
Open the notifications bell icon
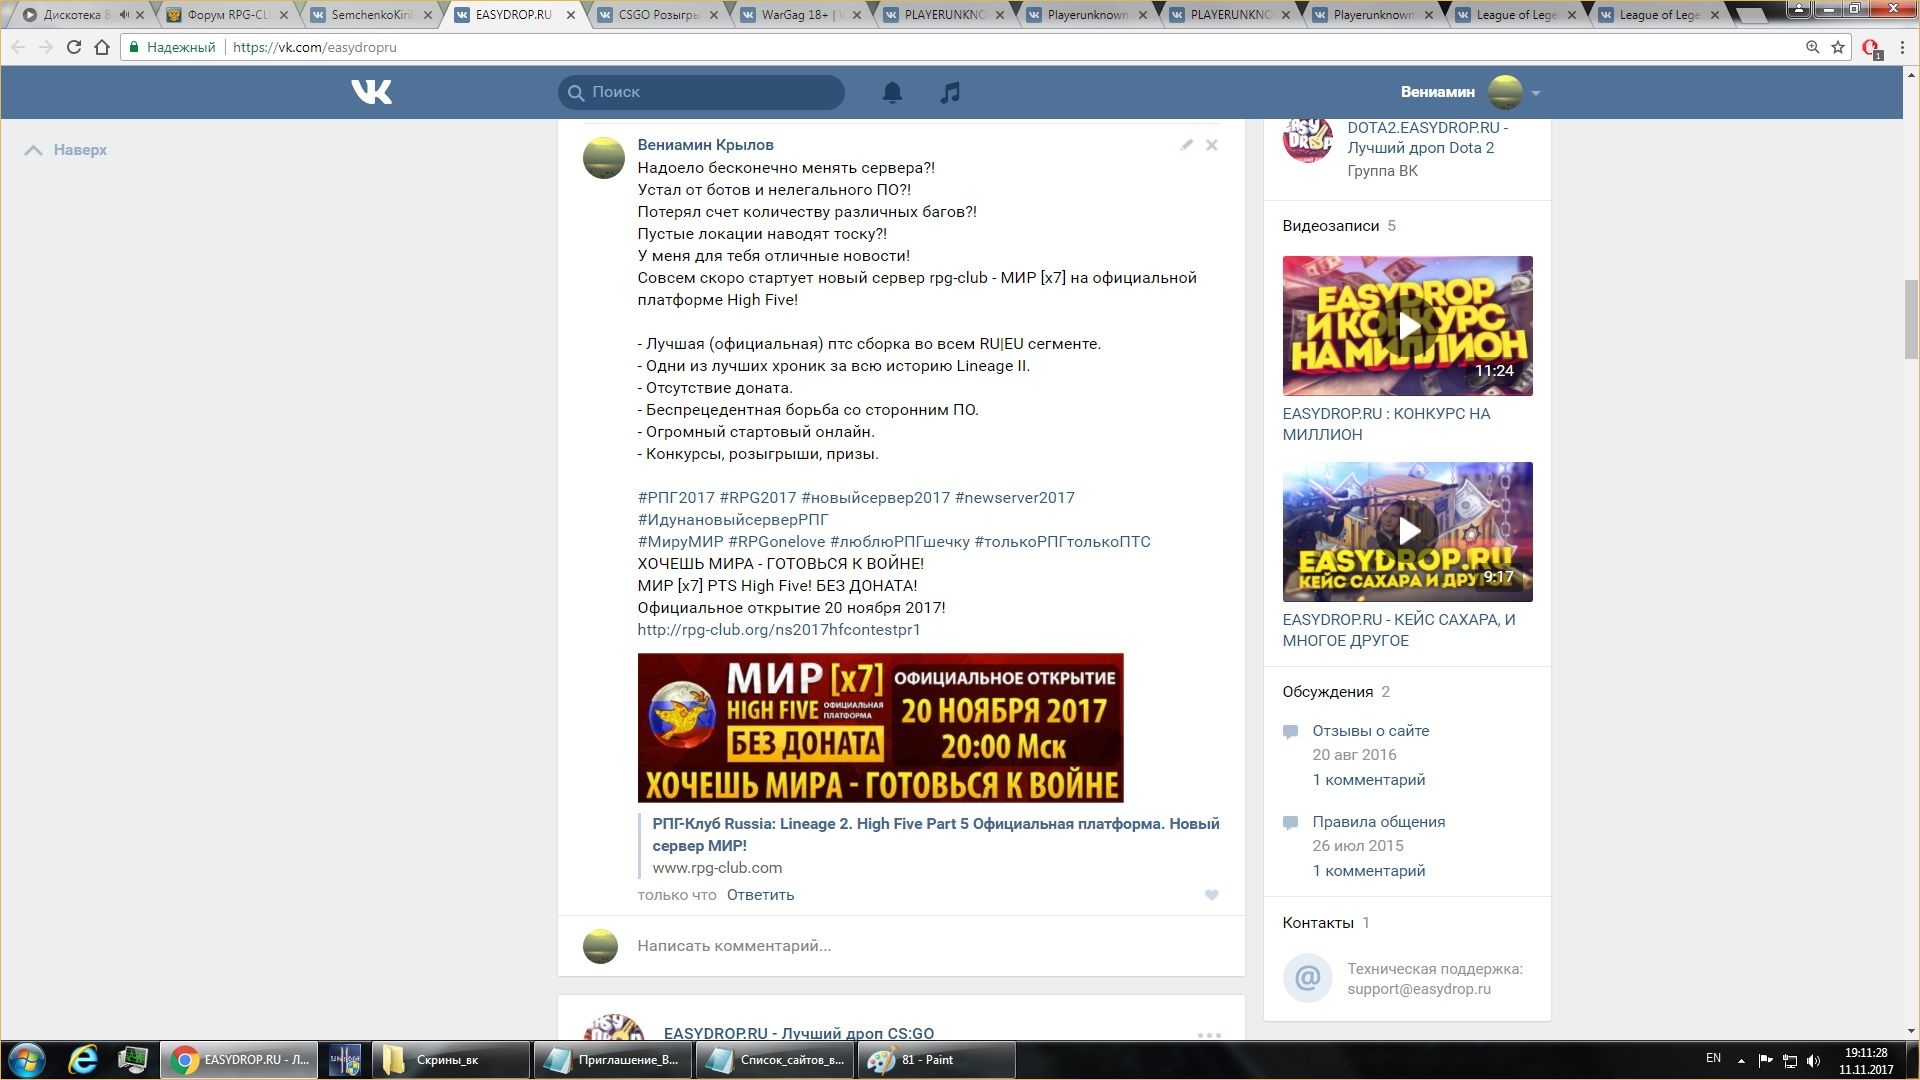click(892, 92)
